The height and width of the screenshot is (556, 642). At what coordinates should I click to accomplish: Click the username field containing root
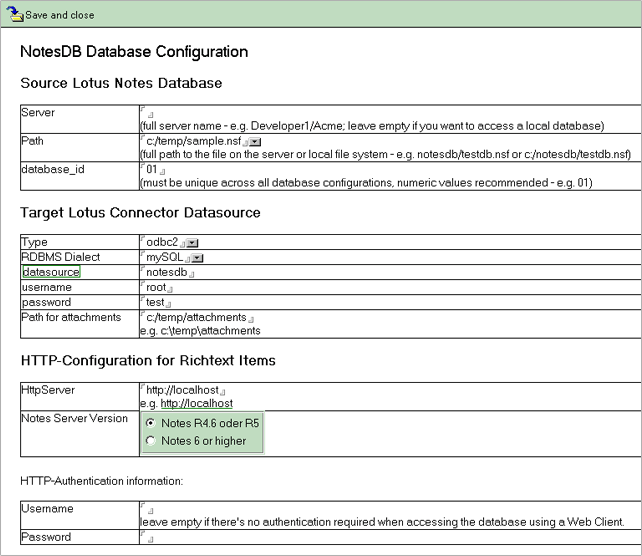coord(157,288)
